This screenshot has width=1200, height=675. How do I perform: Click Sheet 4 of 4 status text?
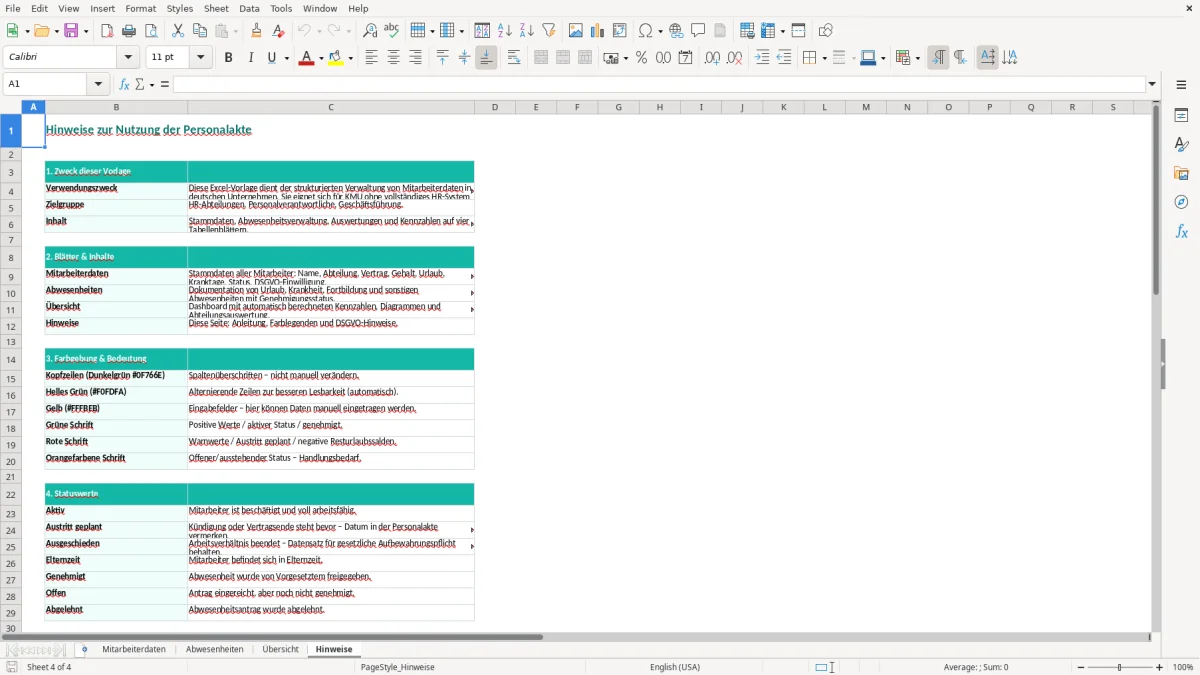coord(49,667)
